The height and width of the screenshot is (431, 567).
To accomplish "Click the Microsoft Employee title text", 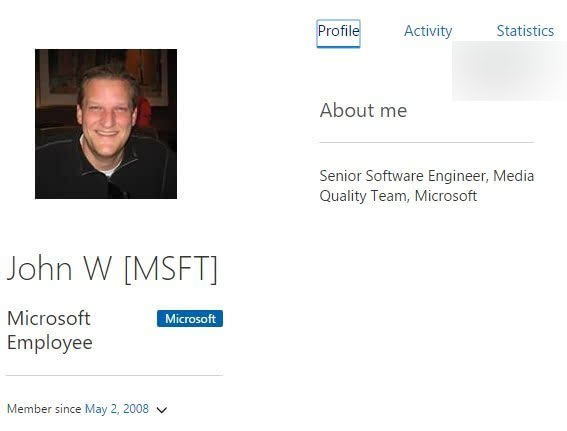I will (x=50, y=330).
